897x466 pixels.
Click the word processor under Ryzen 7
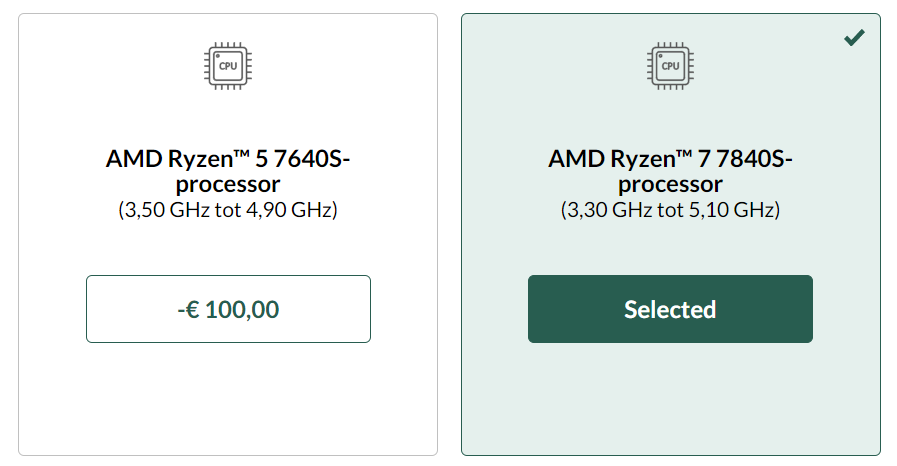pyautogui.click(x=670, y=185)
